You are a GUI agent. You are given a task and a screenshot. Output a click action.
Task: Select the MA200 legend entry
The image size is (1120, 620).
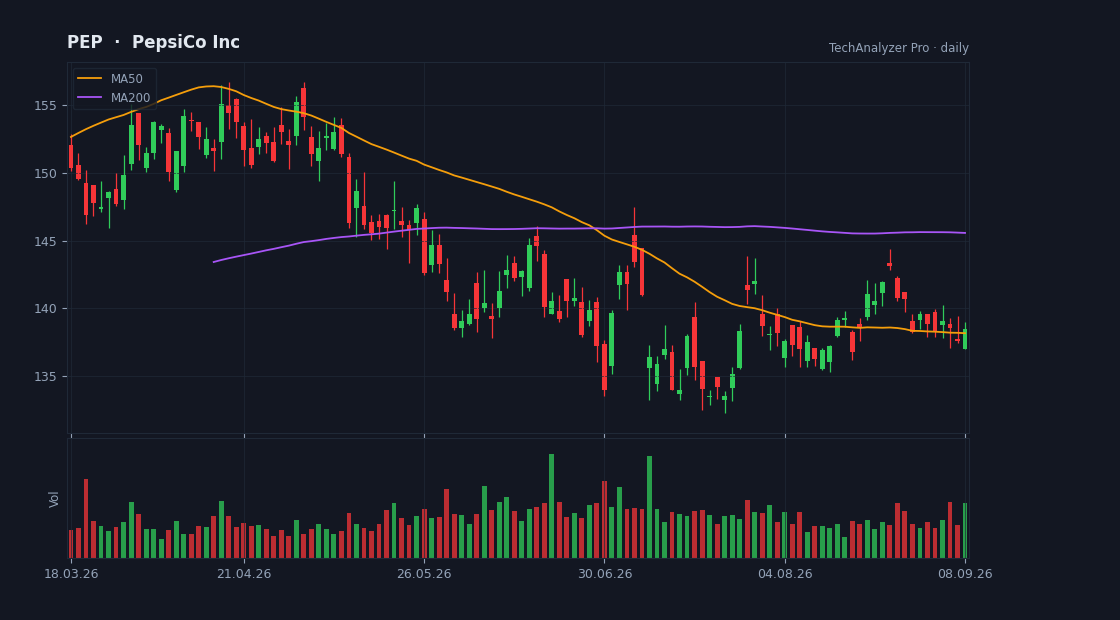pyautogui.click(x=114, y=97)
